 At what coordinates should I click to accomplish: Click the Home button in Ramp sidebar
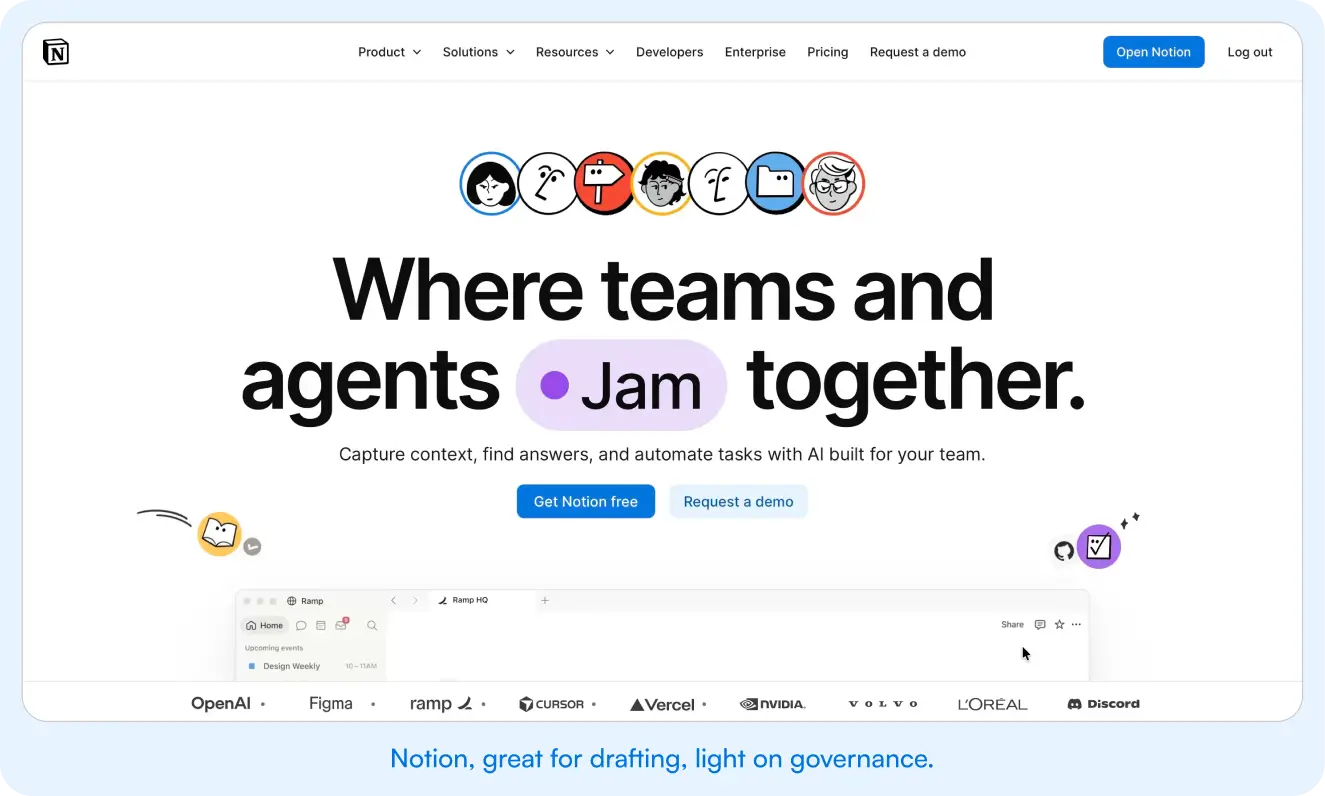pos(265,625)
